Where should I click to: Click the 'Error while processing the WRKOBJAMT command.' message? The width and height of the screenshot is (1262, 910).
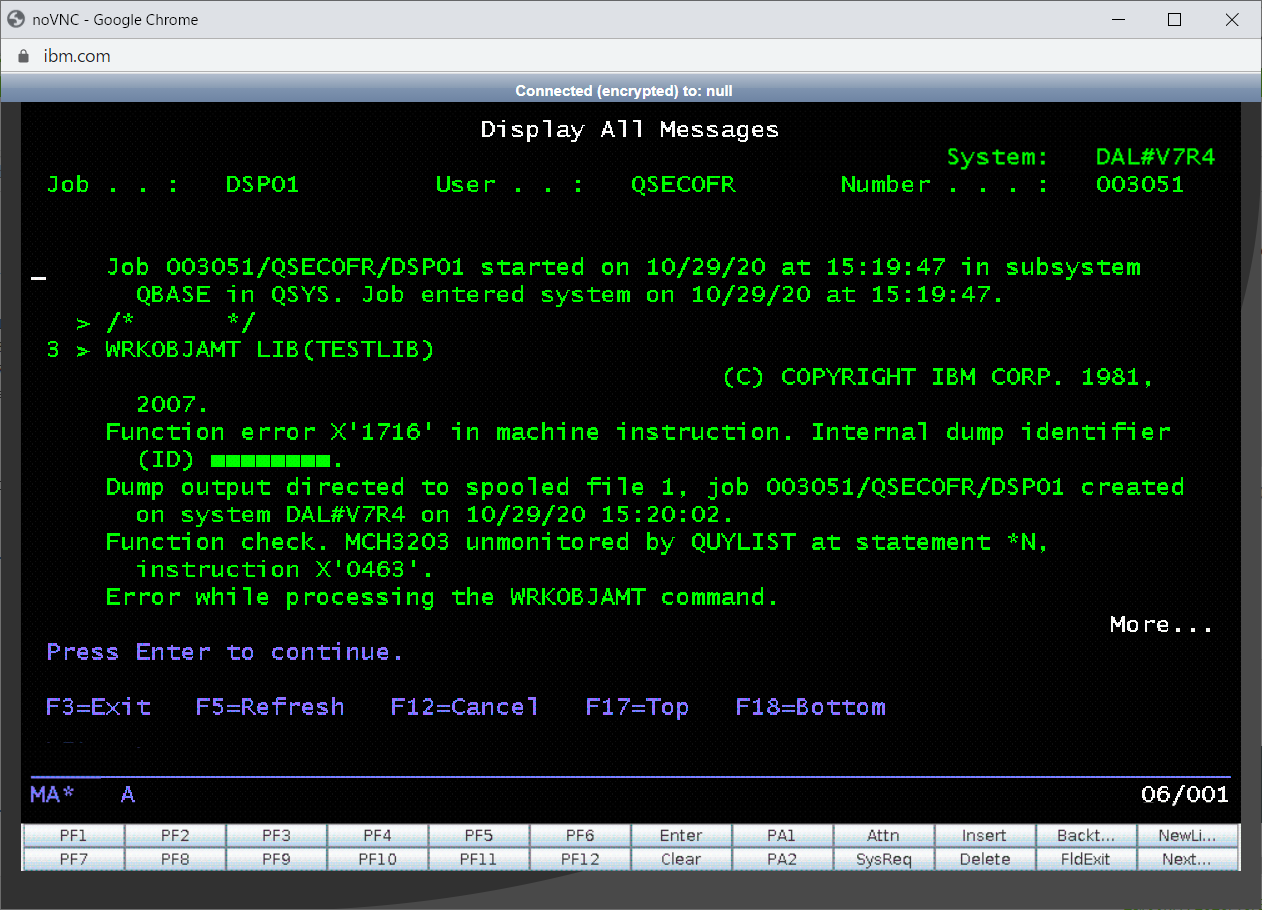coord(442,597)
